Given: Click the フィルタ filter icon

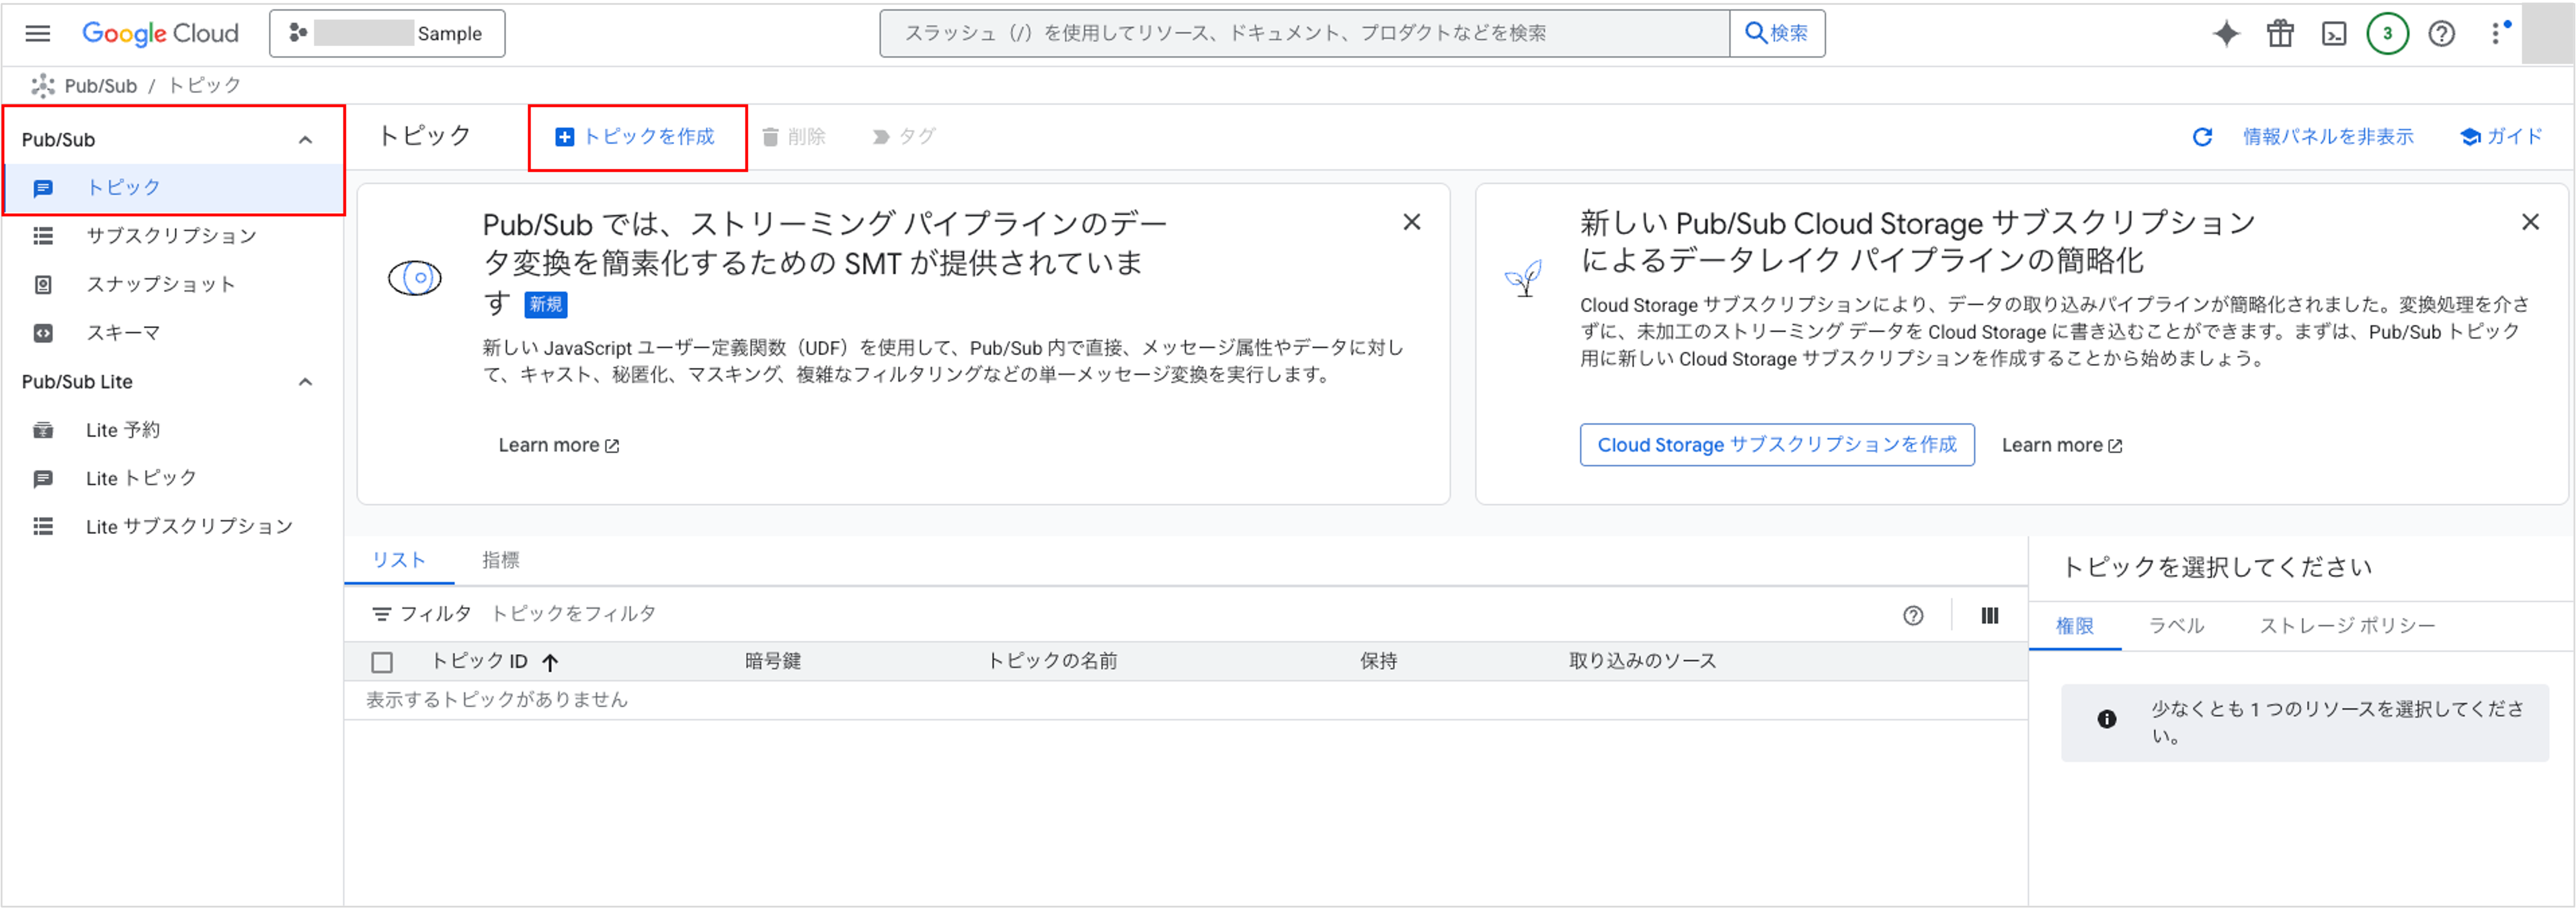Looking at the screenshot, I should pos(381,614).
